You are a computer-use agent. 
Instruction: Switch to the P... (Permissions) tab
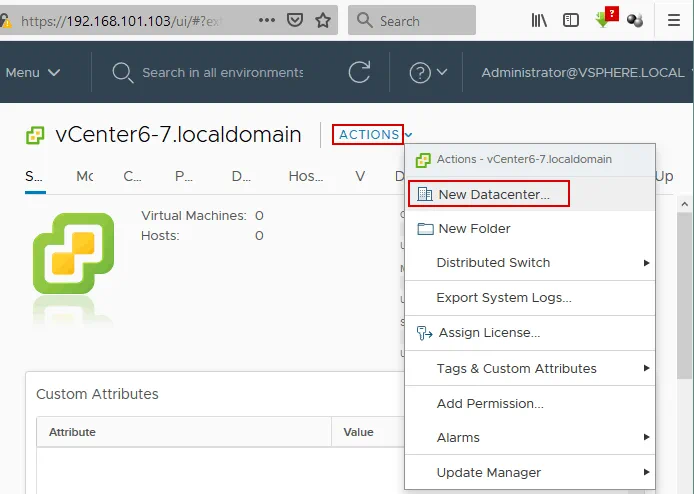click(x=184, y=177)
